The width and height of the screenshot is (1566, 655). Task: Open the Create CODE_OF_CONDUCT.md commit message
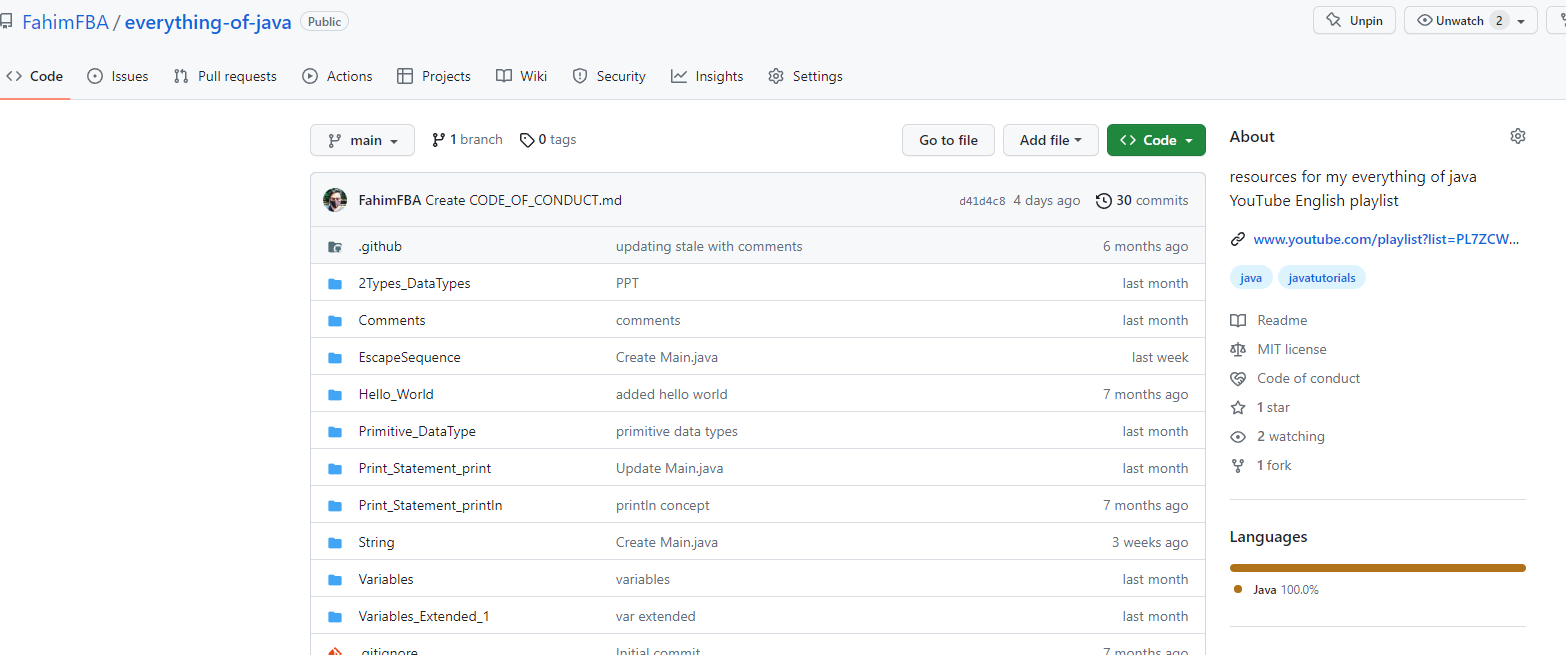pyautogui.click(x=524, y=200)
